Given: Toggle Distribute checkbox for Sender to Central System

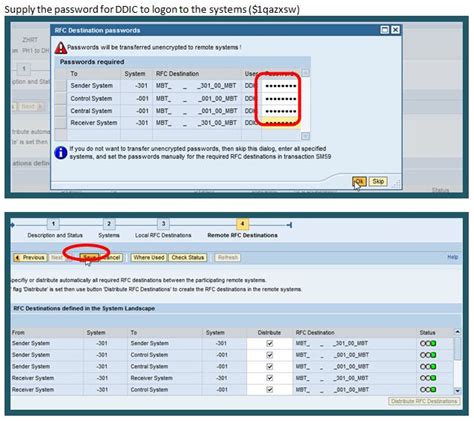Looking at the screenshot, I should 270,367.
